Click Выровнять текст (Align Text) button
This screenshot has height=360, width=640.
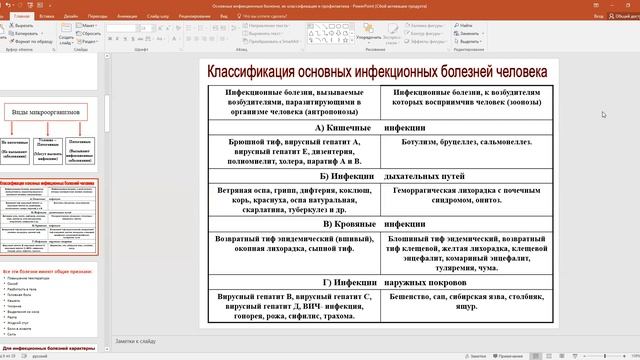click(262, 33)
